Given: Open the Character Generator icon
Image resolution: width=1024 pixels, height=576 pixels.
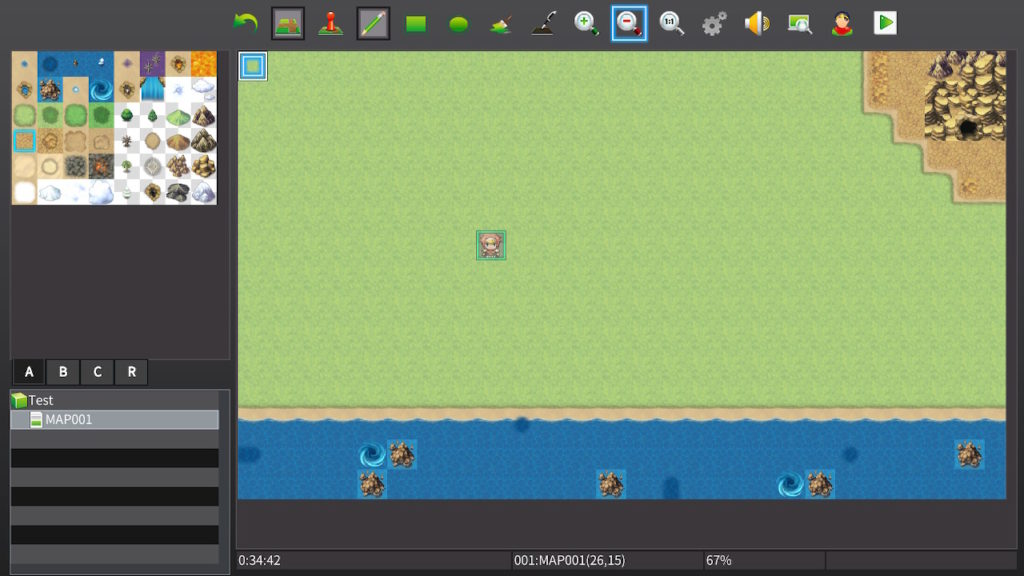Looking at the screenshot, I should pos(842,23).
